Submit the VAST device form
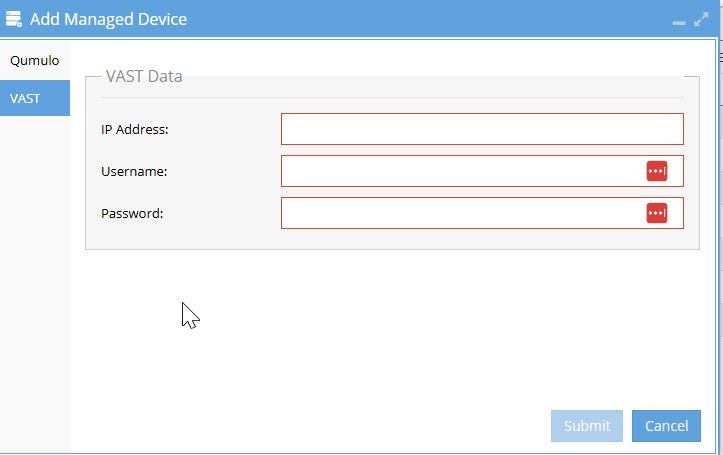This screenshot has width=723, height=455. click(587, 426)
